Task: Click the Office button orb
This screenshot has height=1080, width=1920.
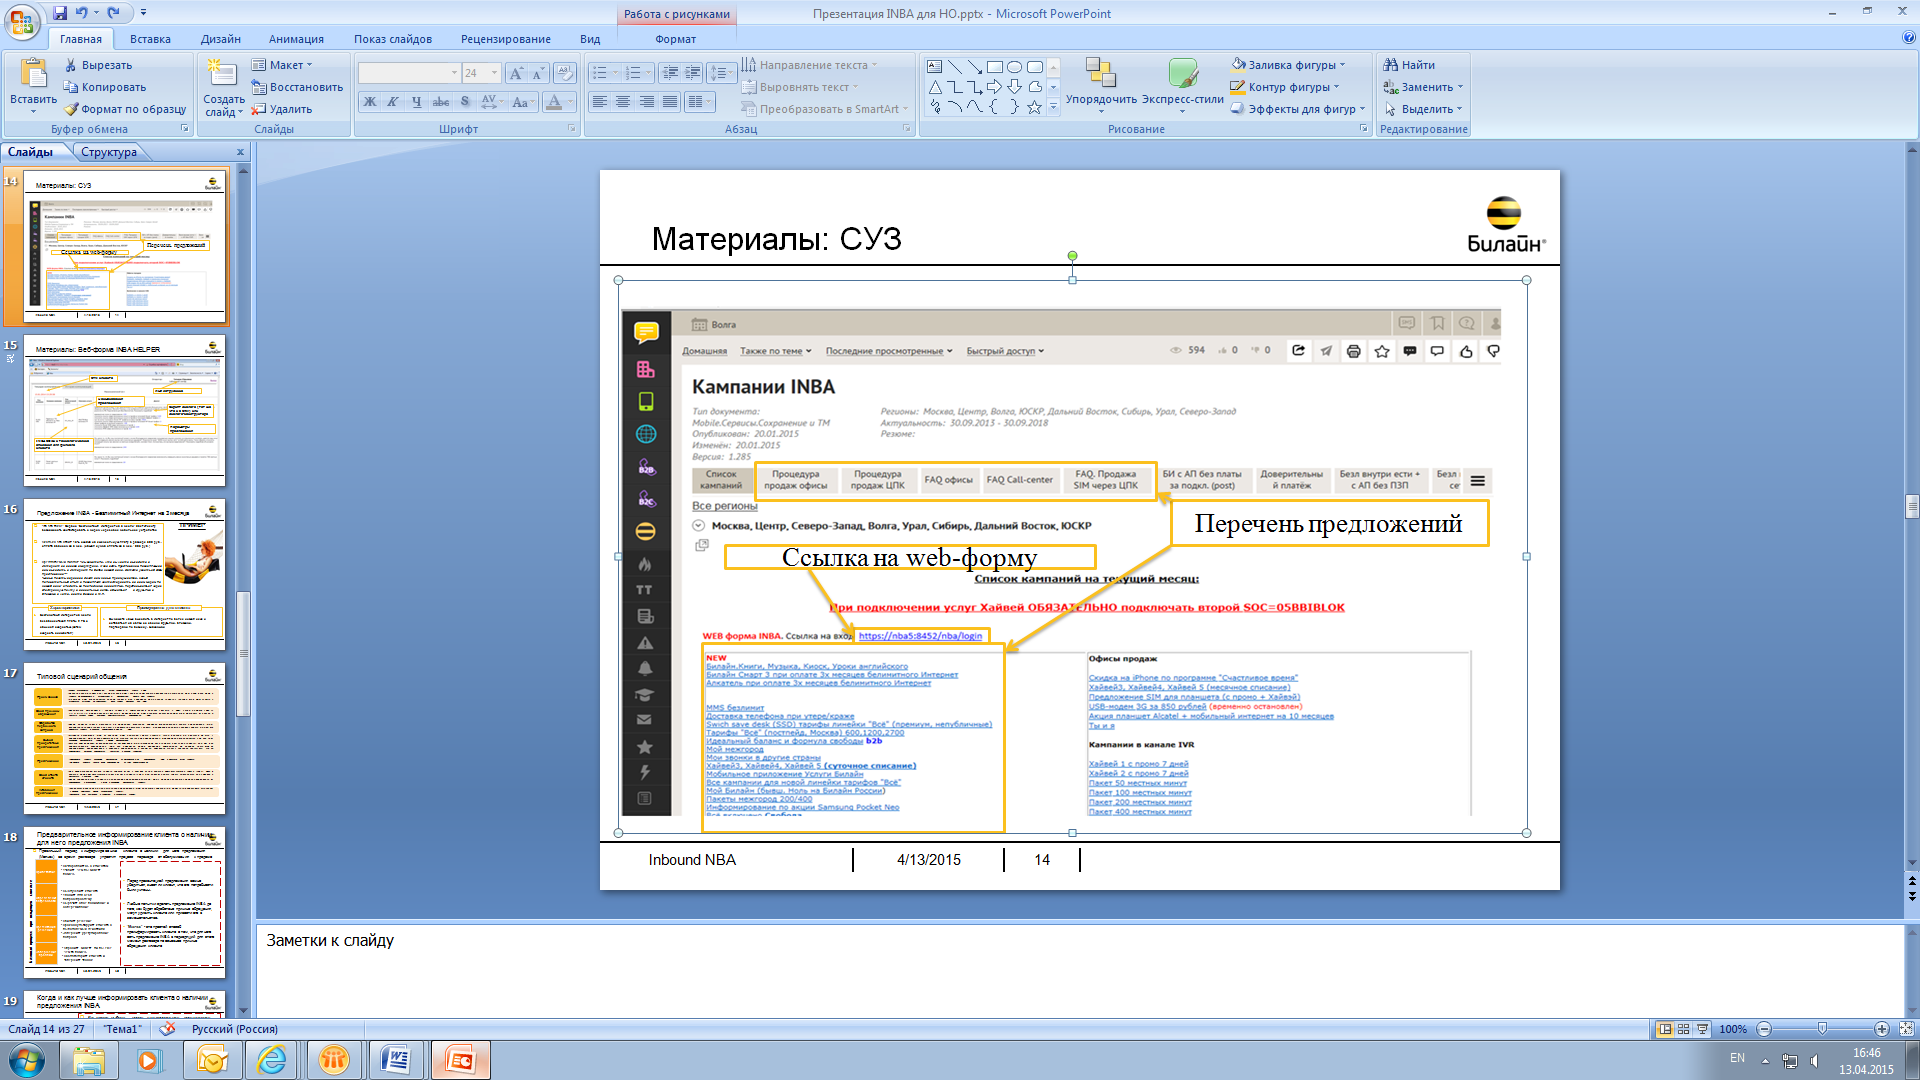Action: point(22,21)
